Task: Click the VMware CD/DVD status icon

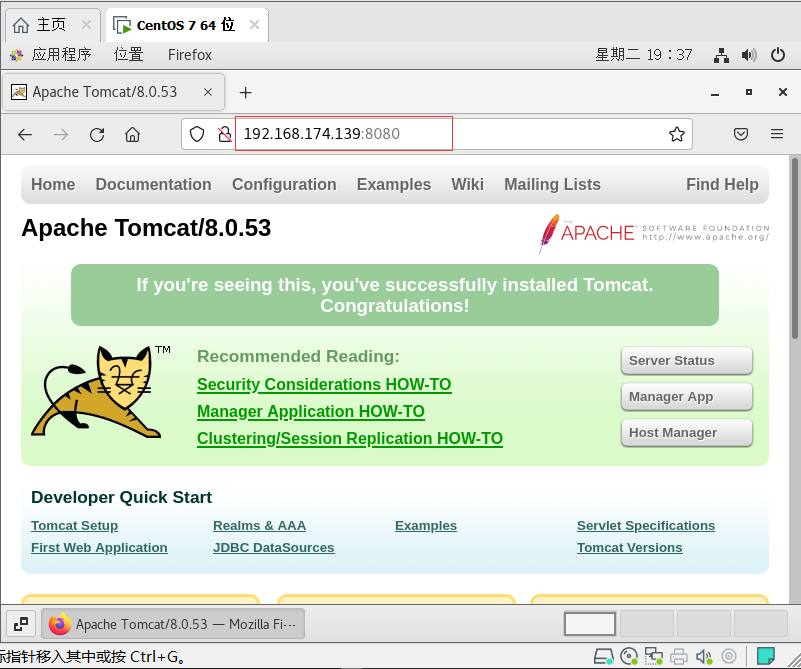Action: coord(629,656)
